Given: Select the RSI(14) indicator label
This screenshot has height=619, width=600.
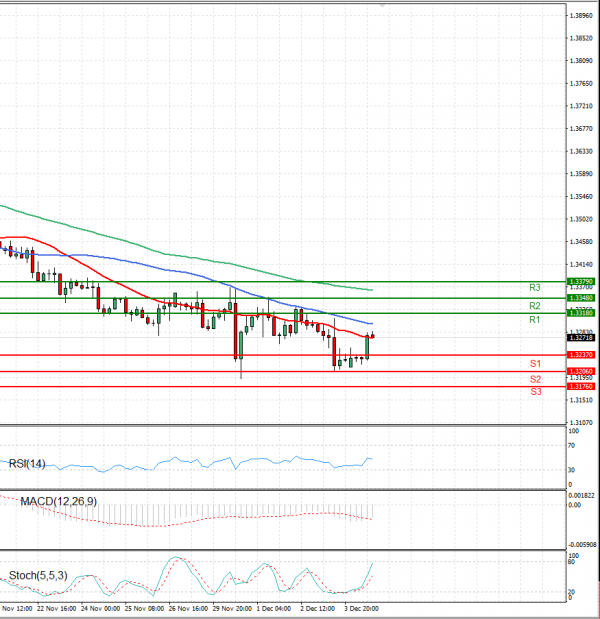Looking at the screenshot, I should 28,463.
